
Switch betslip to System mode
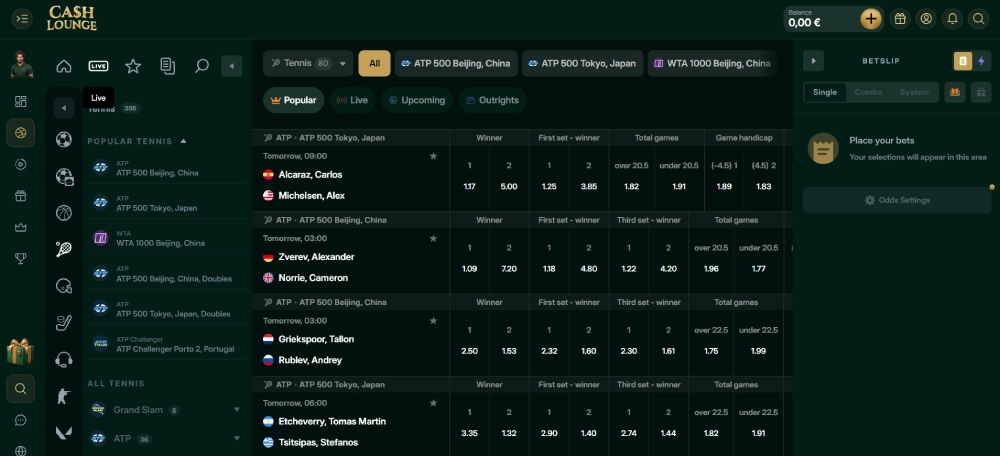click(x=914, y=92)
